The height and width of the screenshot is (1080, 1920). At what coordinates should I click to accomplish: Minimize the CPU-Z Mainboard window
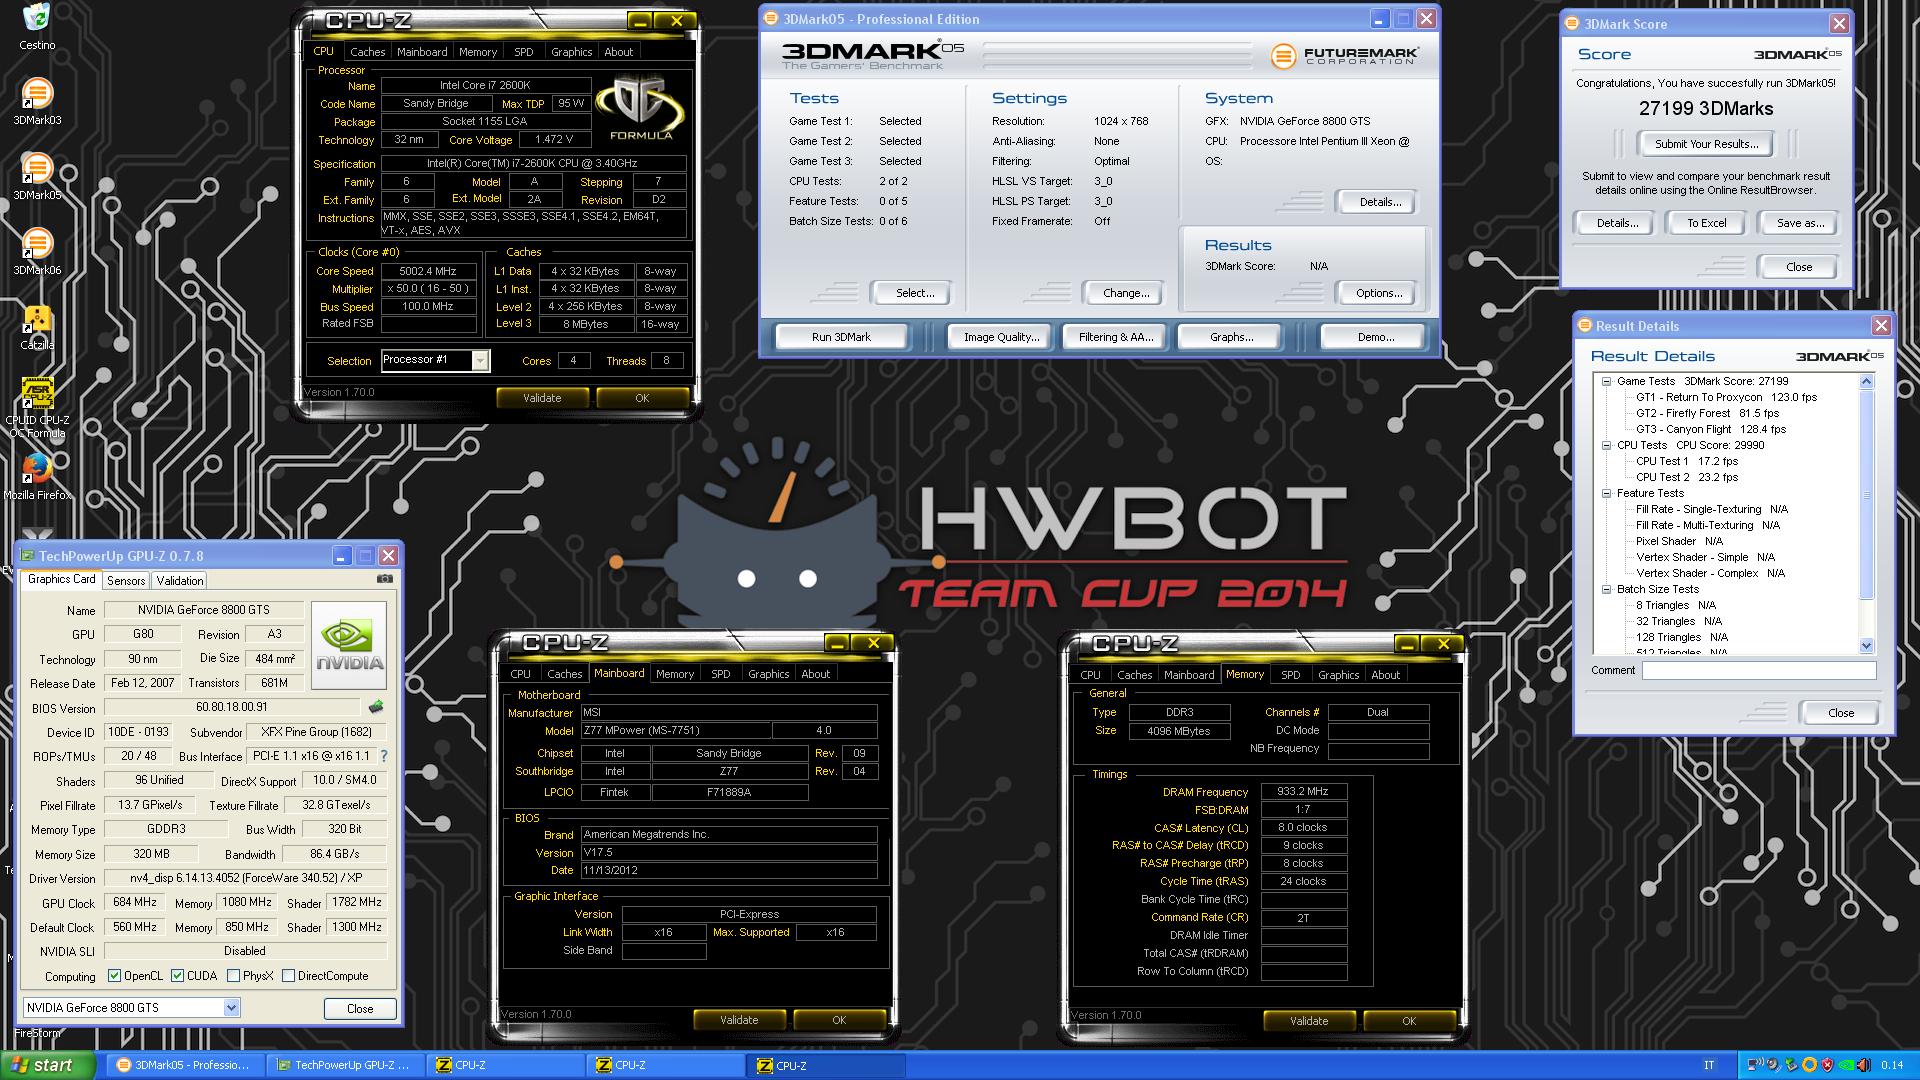pyautogui.click(x=837, y=643)
